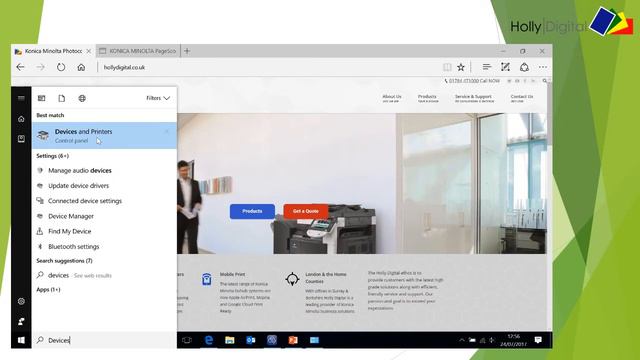Click the website search magnifier icon
The image size is (640, 360).
coord(544,81)
